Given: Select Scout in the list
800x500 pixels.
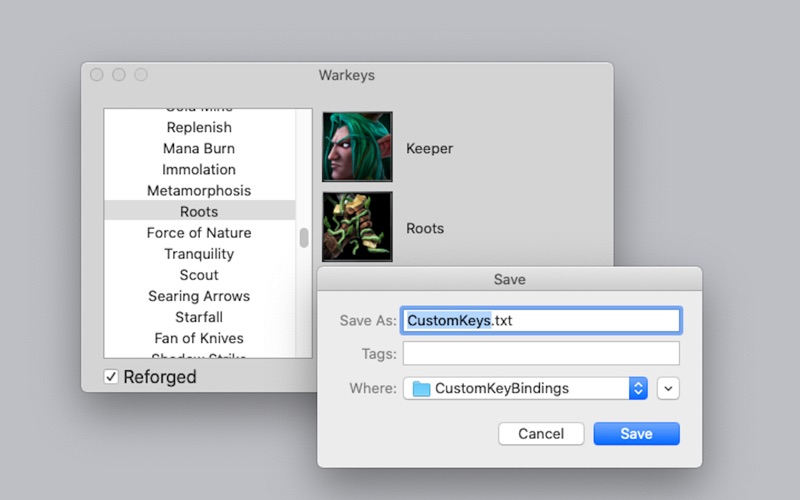Looking at the screenshot, I should coord(199,274).
